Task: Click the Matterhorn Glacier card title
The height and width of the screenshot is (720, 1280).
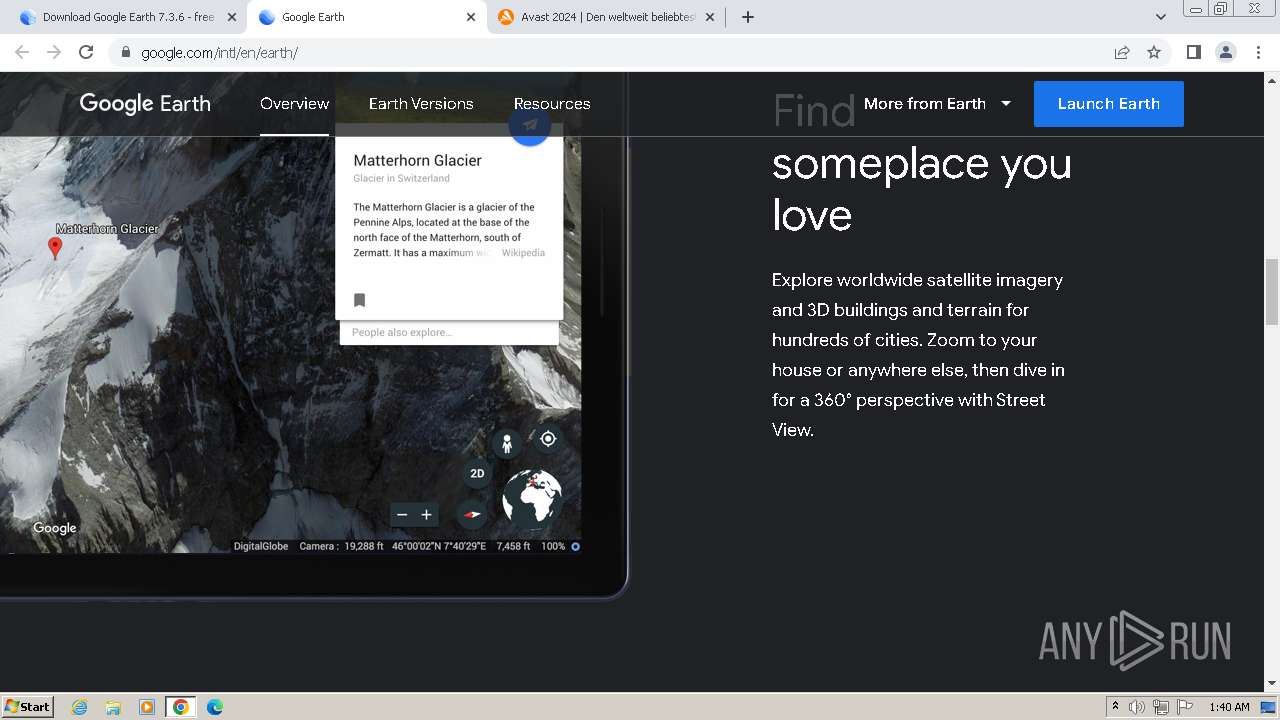Action: click(x=417, y=160)
